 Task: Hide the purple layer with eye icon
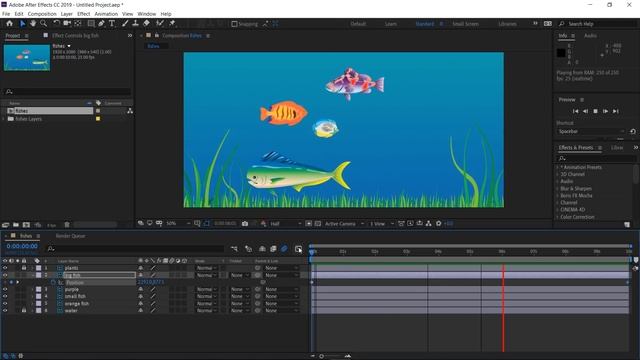coord(5,289)
